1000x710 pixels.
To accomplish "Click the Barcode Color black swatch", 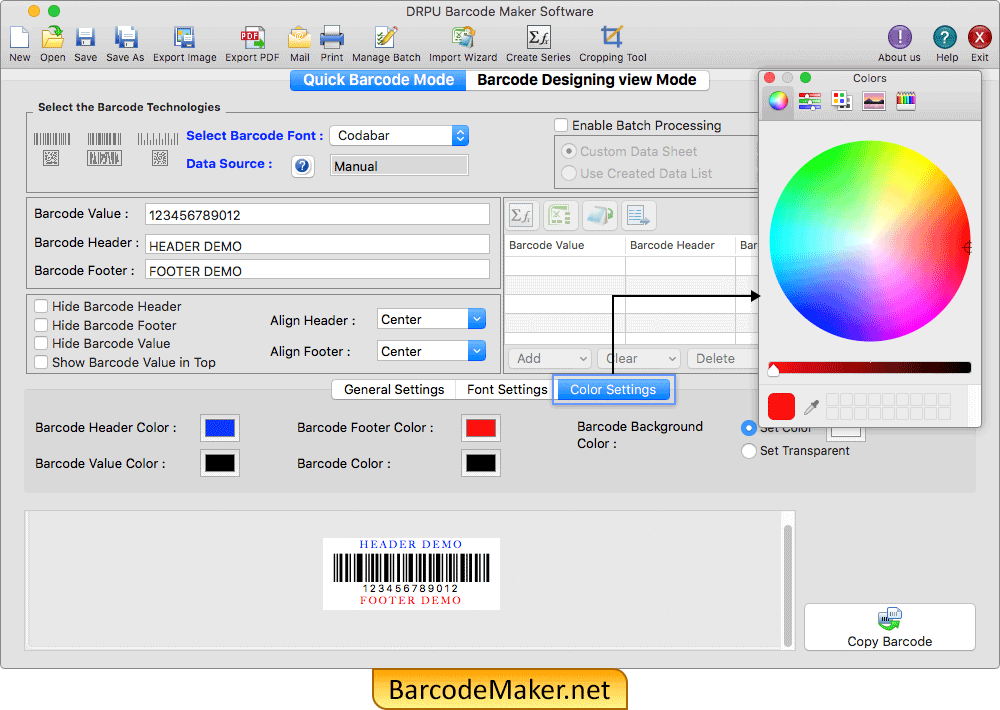I will [481, 463].
